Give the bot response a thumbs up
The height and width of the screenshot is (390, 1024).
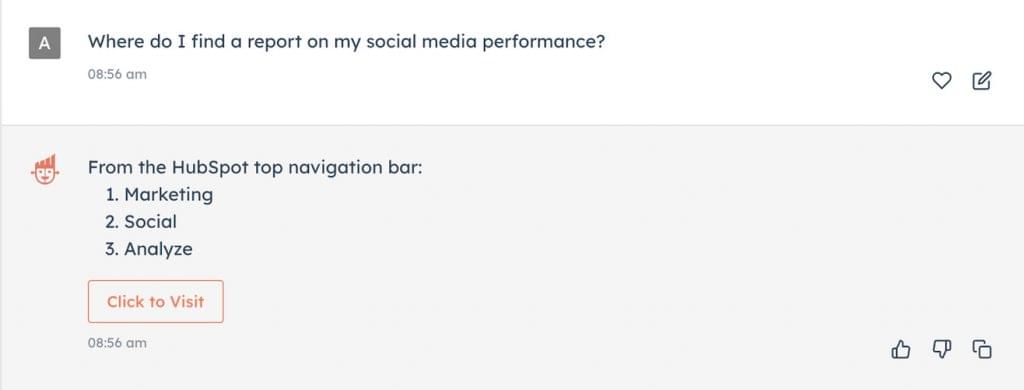click(901, 349)
